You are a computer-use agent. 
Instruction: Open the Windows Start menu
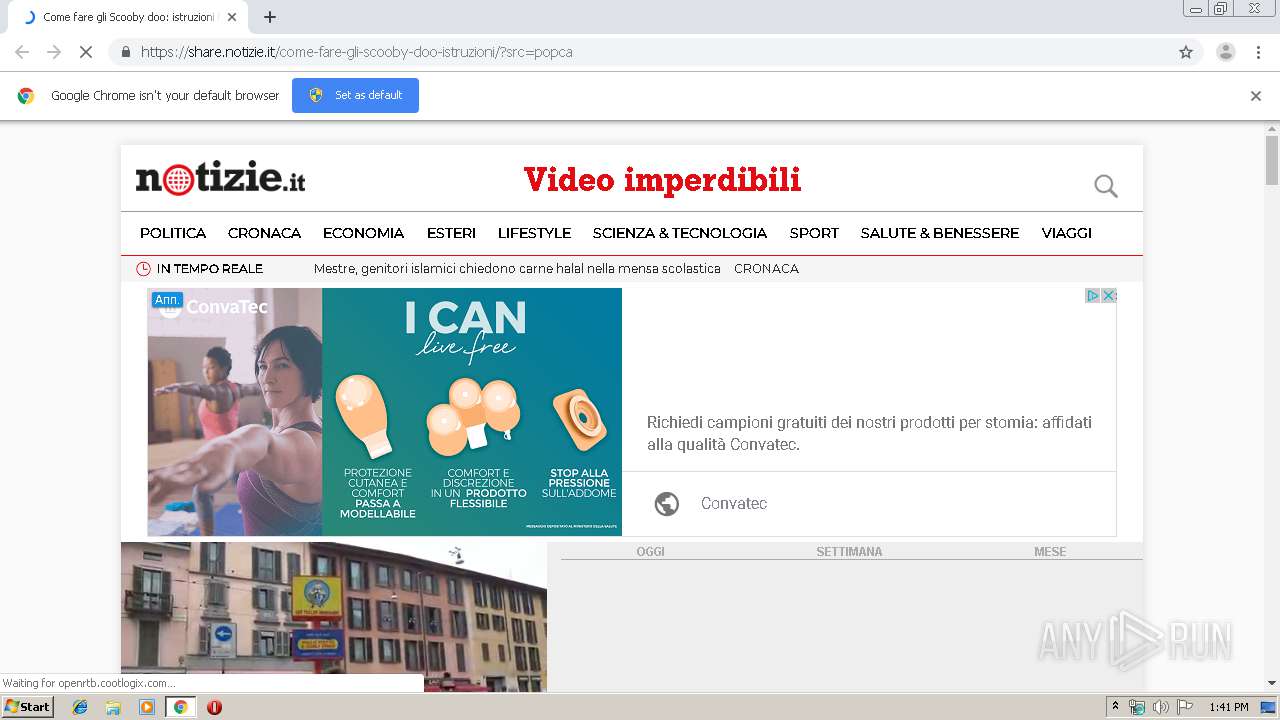tap(27, 706)
